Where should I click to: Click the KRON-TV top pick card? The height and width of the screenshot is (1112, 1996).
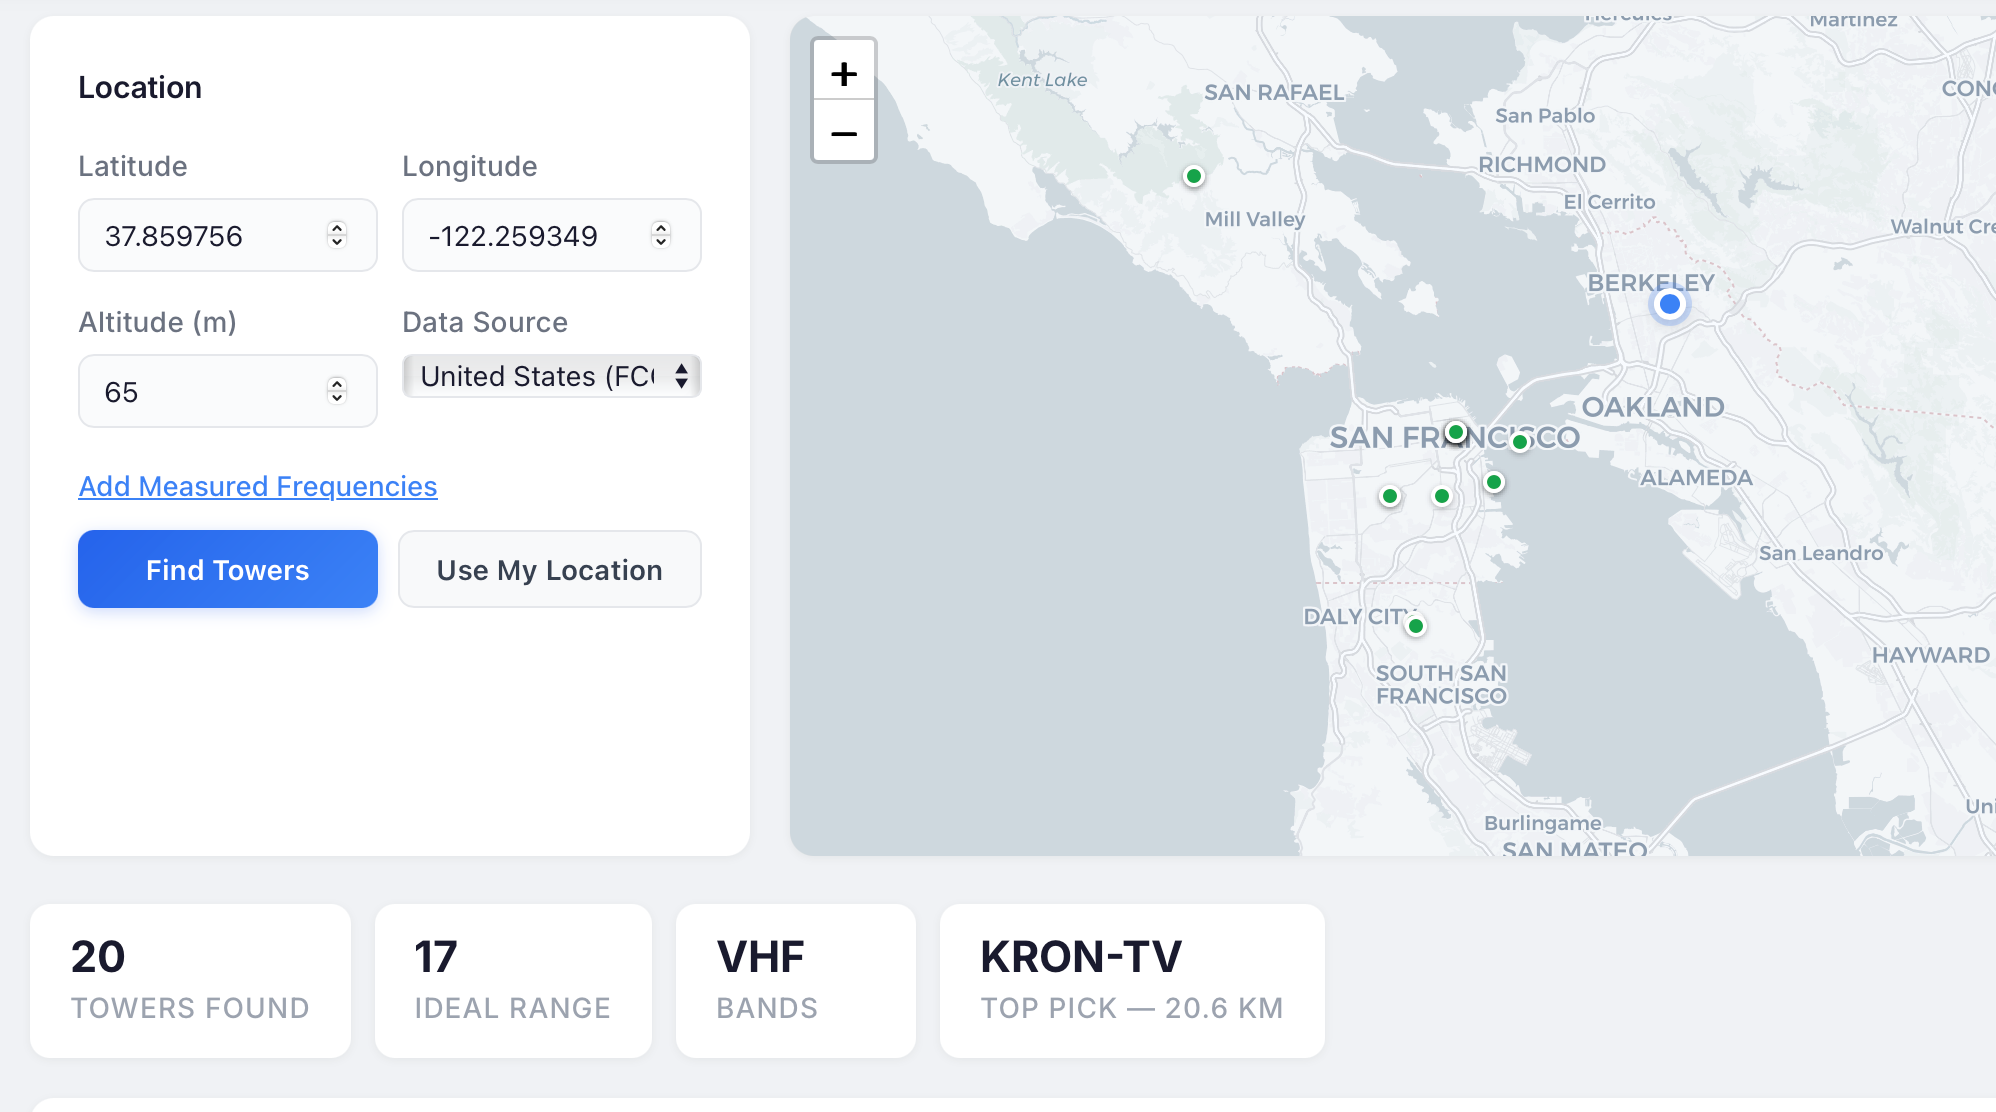(1131, 981)
